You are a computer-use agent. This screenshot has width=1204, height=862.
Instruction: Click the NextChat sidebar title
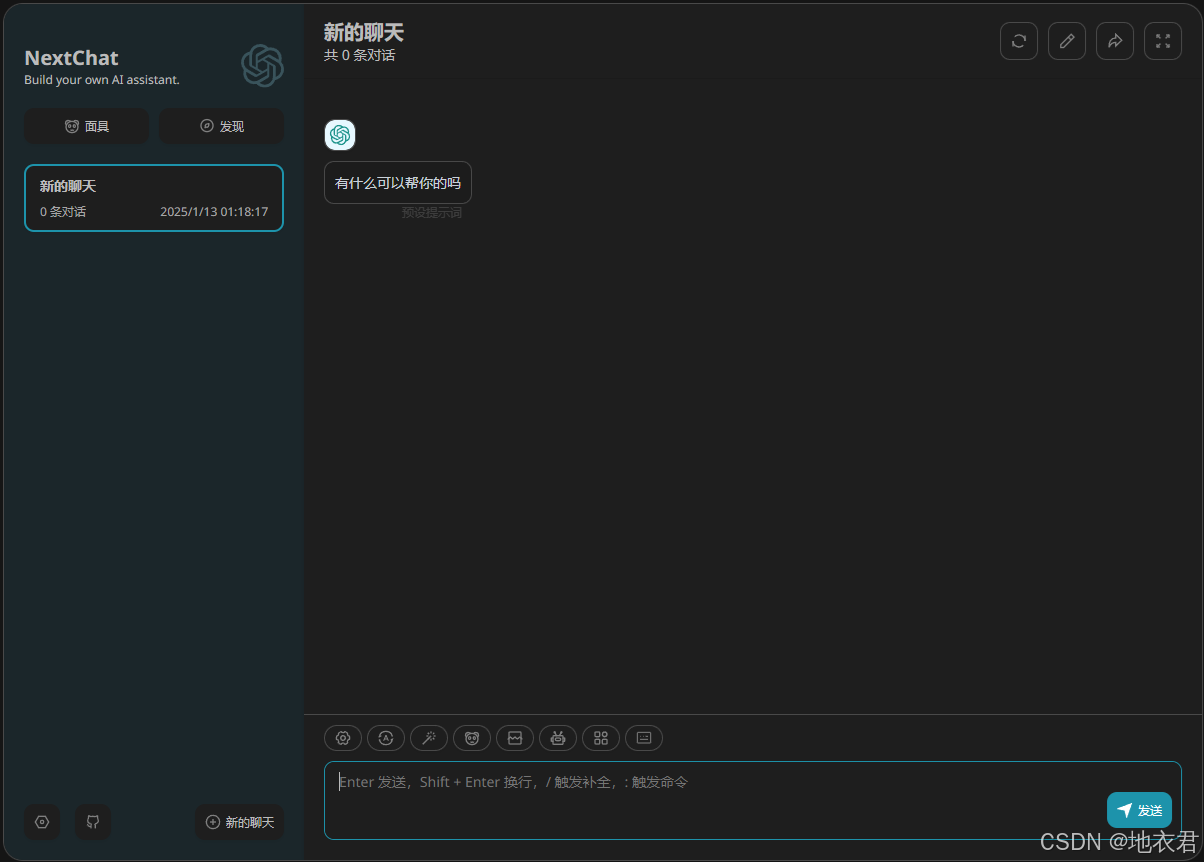tap(71, 58)
